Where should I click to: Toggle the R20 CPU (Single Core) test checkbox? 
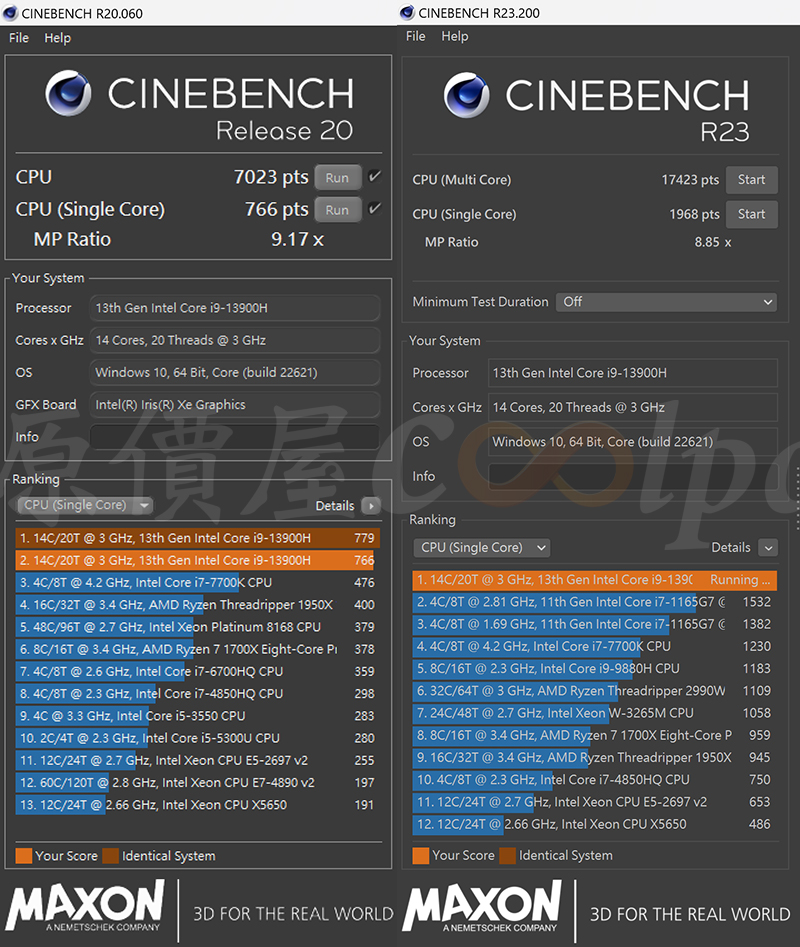374,208
